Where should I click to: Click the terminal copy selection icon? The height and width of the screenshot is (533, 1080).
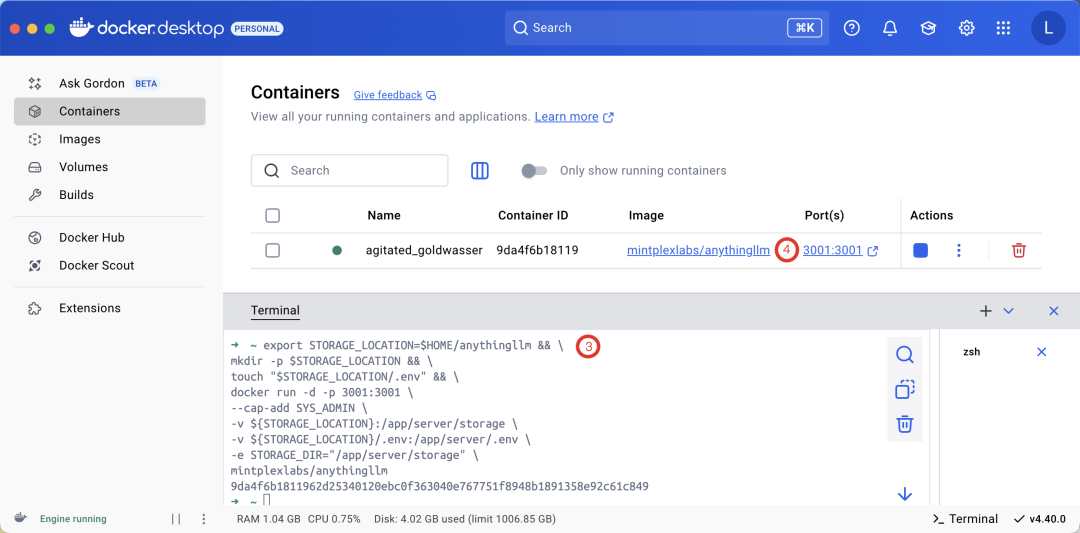click(904, 389)
